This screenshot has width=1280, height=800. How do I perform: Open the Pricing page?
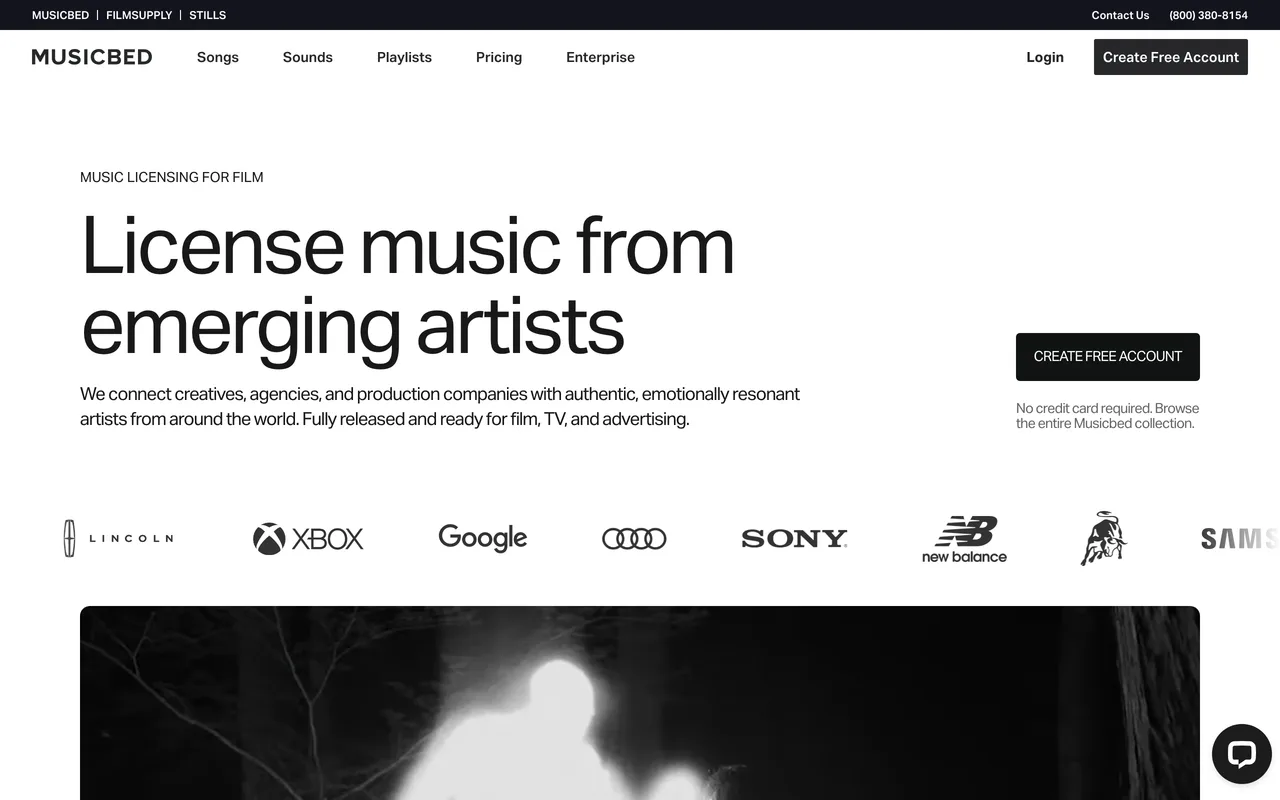click(499, 57)
